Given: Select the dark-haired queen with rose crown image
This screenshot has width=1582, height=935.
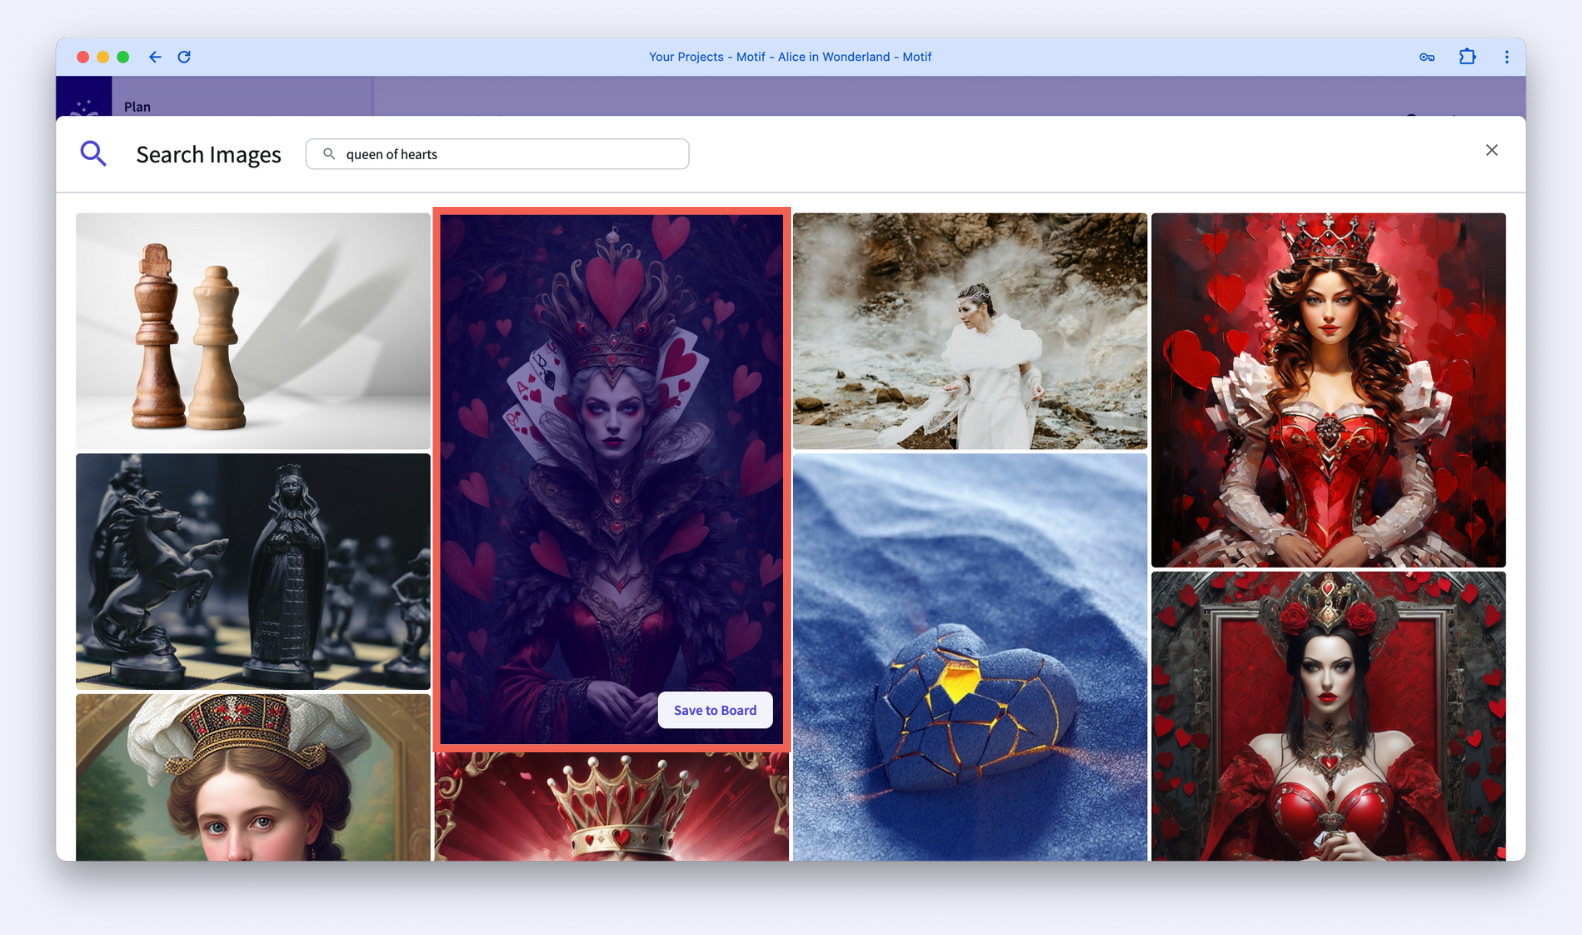Looking at the screenshot, I should tap(1328, 716).
